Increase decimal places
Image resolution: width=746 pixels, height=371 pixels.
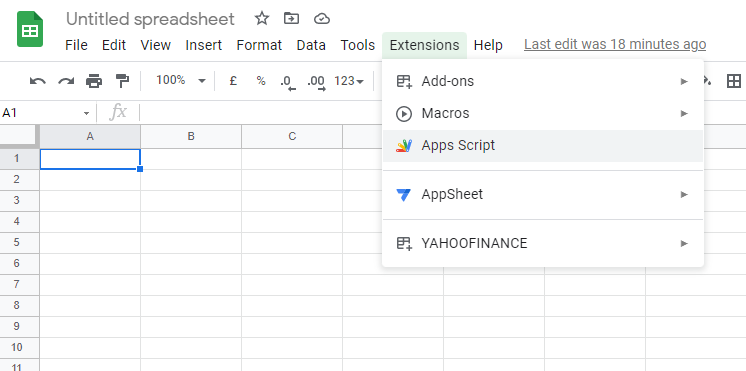pyautogui.click(x=316, y=82)
